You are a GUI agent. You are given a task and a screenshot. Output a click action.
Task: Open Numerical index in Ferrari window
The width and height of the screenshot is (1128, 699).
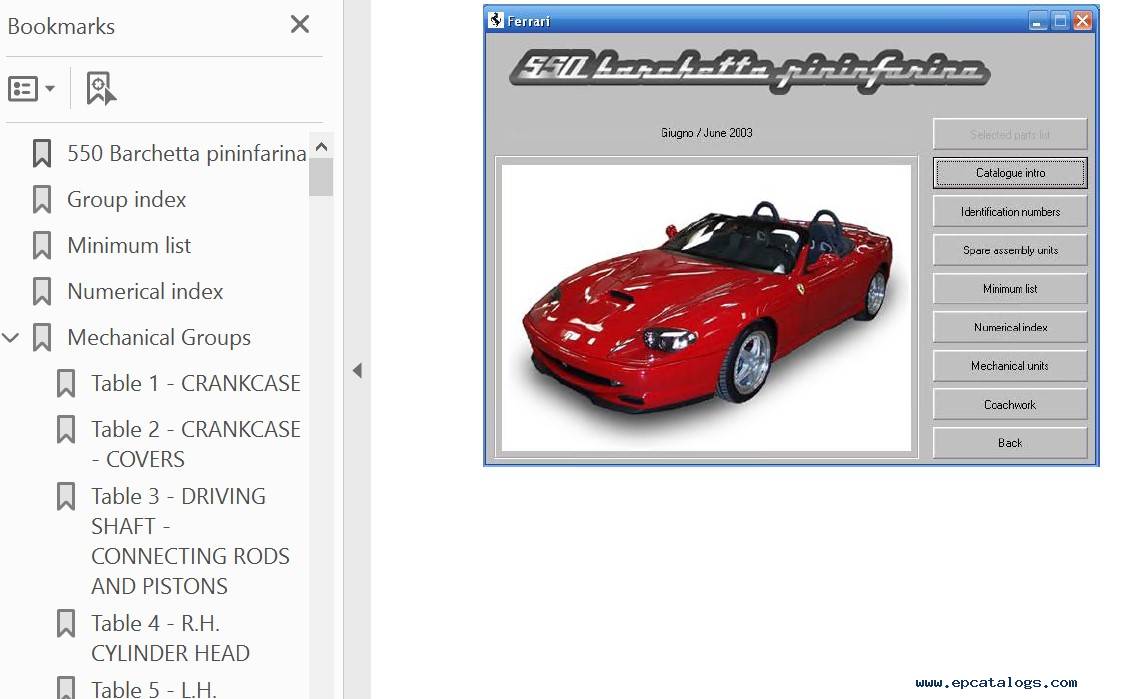pos(1010,327)
